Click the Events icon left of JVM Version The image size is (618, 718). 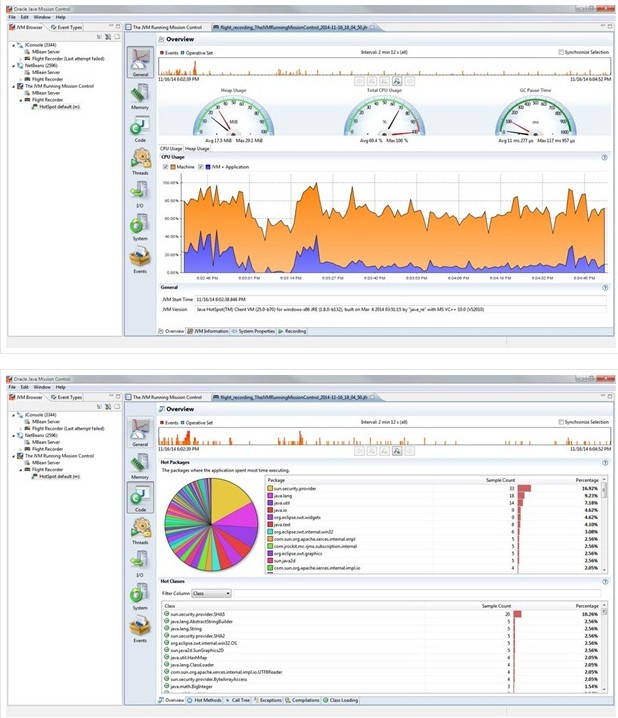140,262
